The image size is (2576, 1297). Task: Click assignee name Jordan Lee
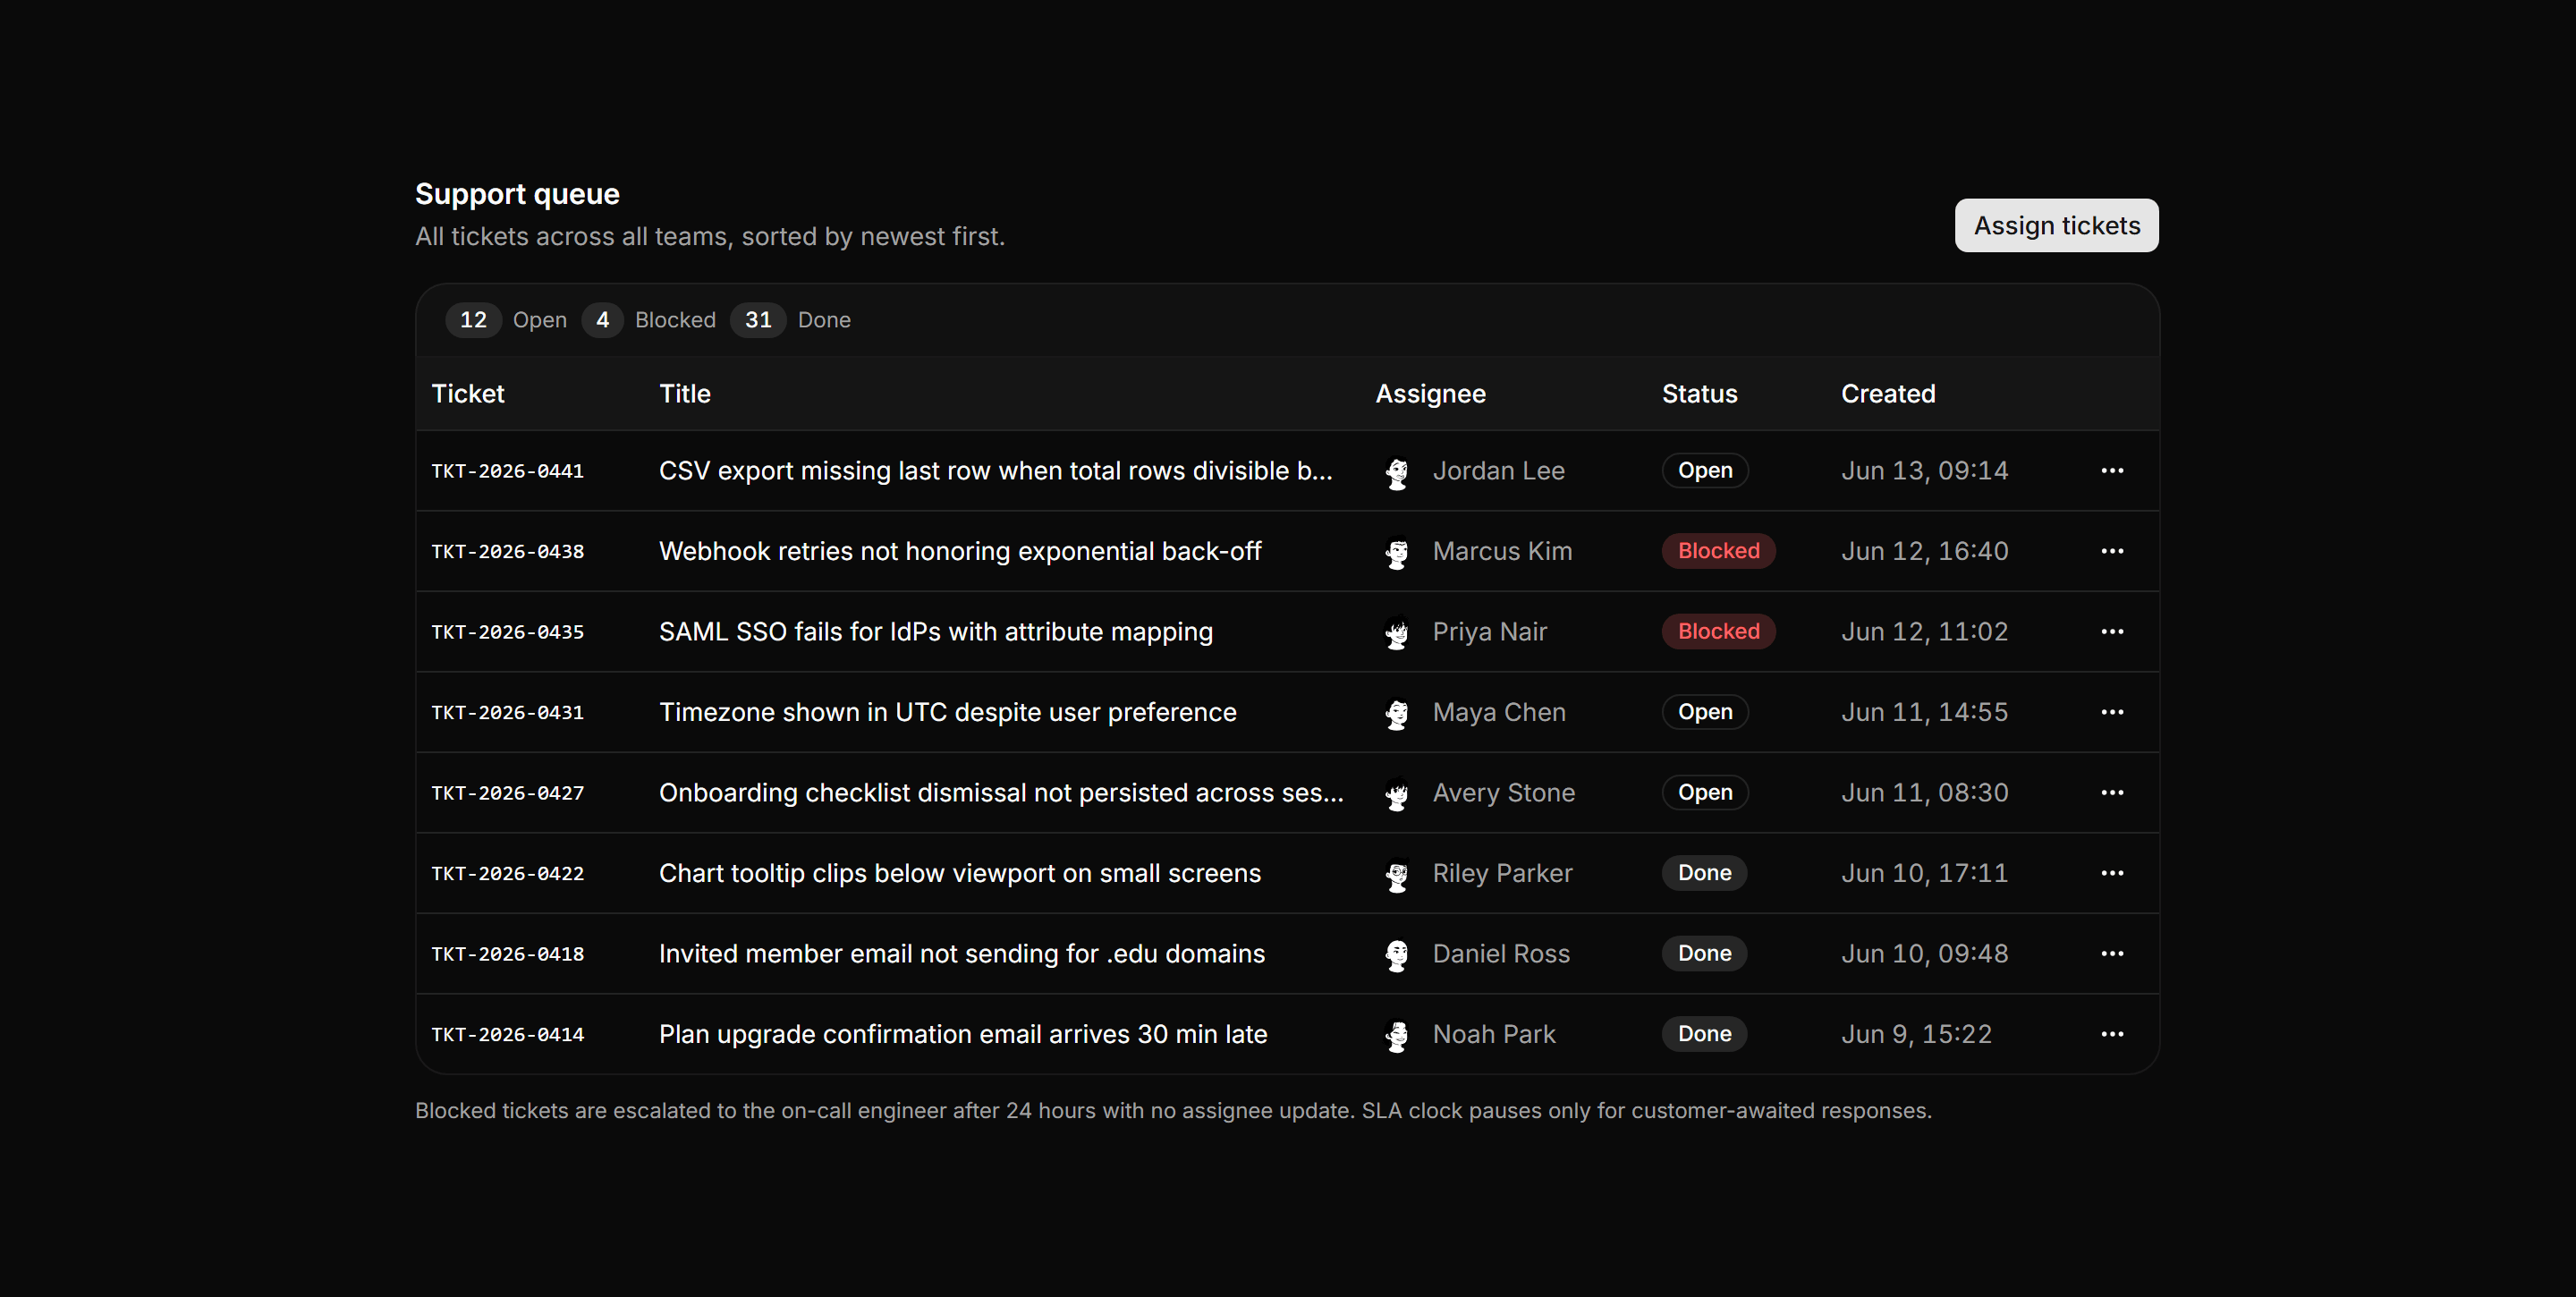pos(1499,471)
